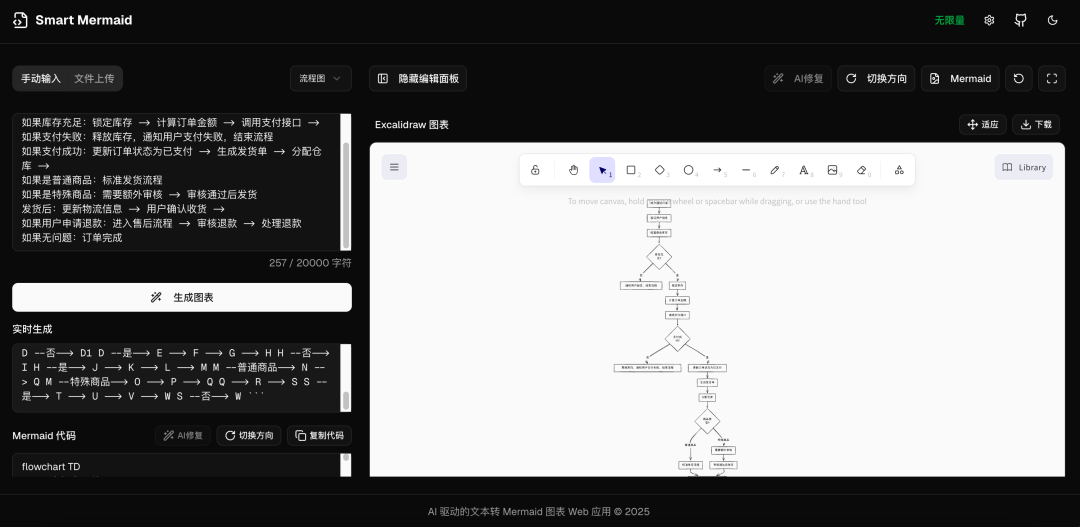Click 下载 download button

(1036, 125)
